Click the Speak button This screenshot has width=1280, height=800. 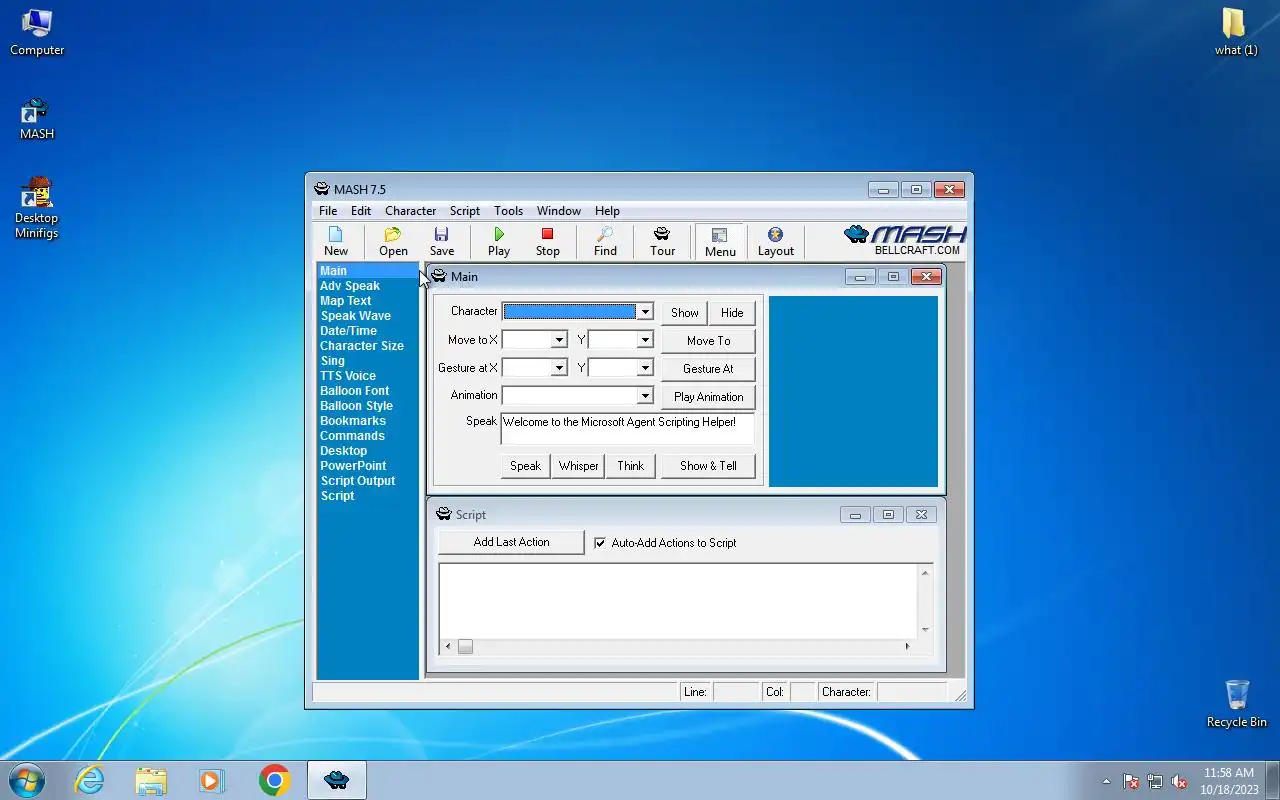tap(525, 466)
